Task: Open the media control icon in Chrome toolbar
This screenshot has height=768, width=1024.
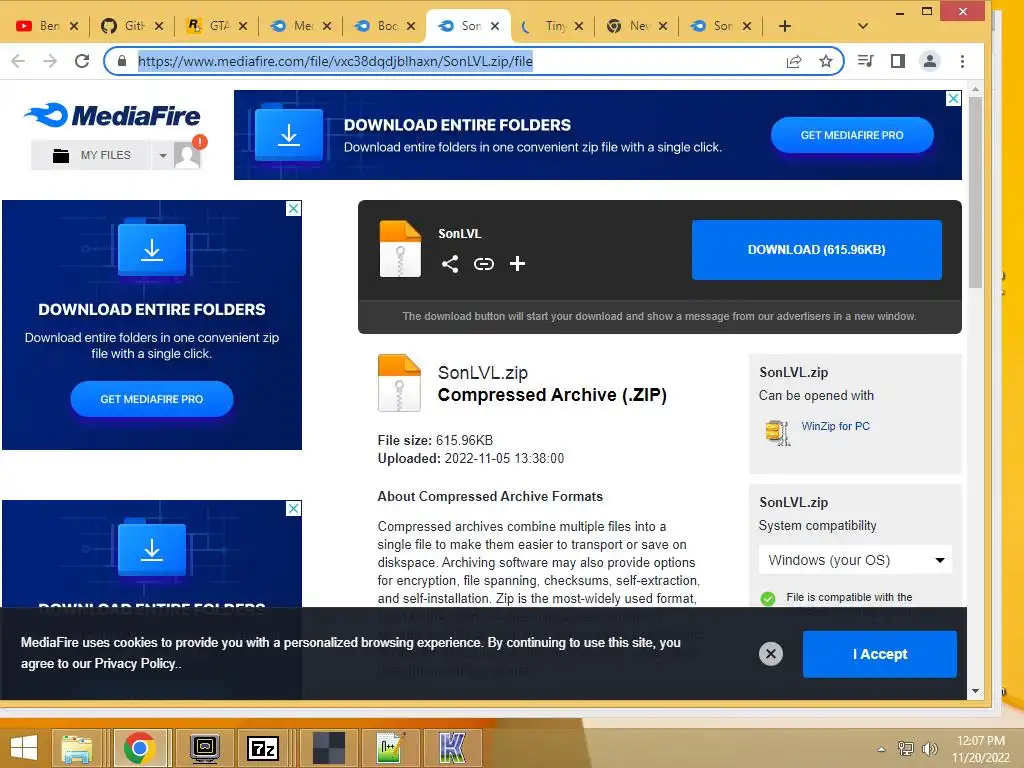Action: (x=866, y=61)
